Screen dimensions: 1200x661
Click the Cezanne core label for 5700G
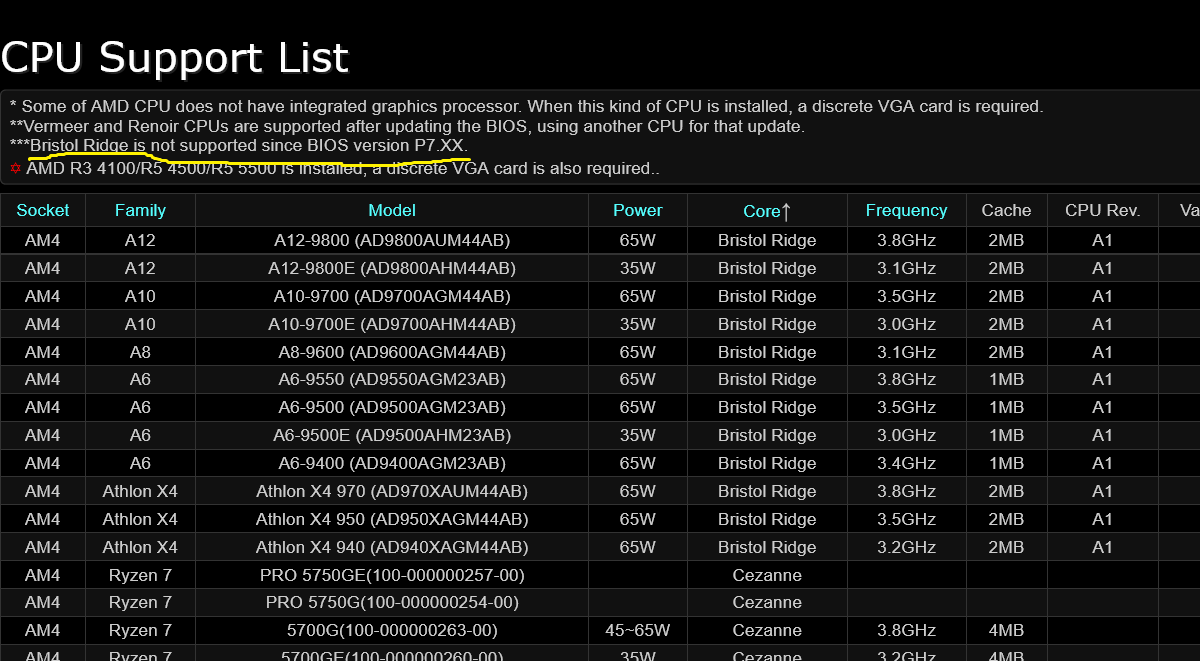click(x=767, y=630)
